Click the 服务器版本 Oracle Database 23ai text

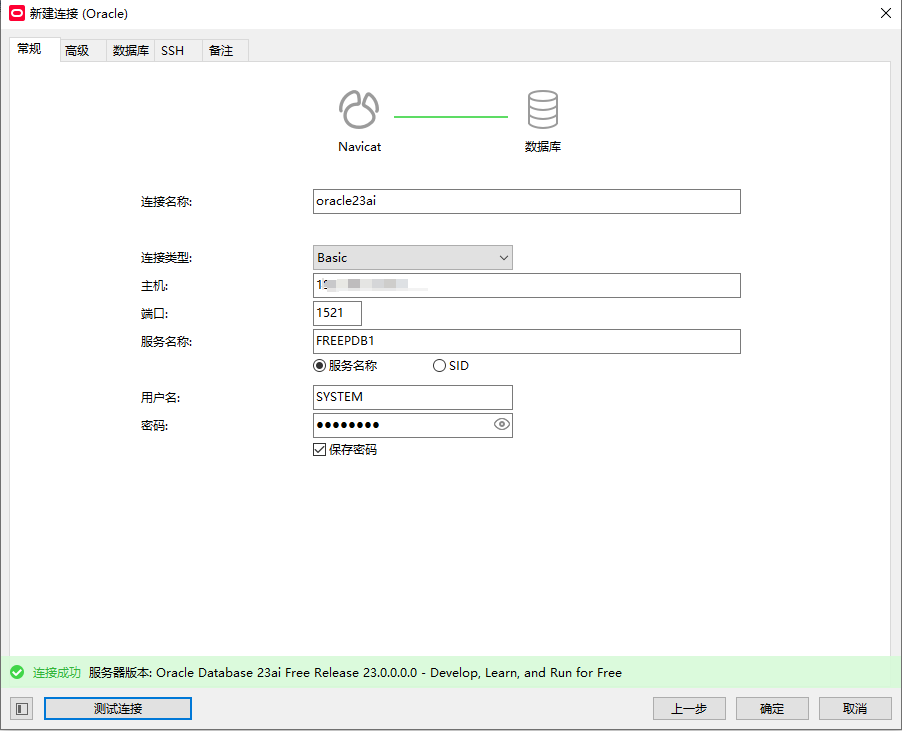(x=355, y=672)
